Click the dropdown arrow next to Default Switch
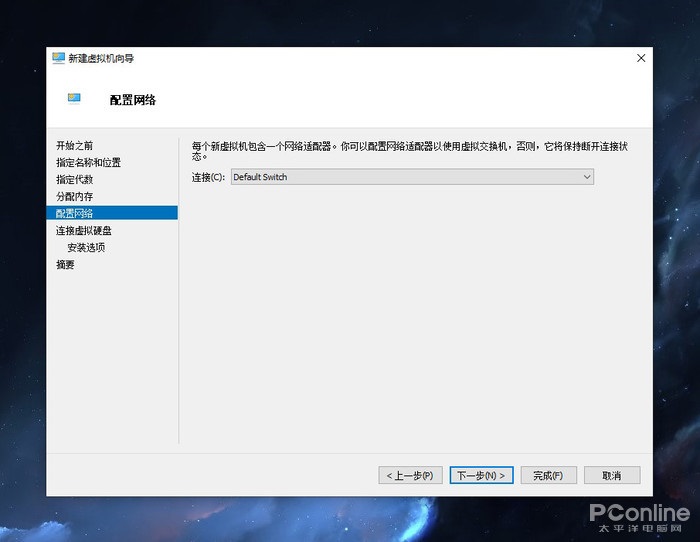Image resolution: width=700 pixels, height=542 pixels. pyautogui.click(x=587, y=177)
